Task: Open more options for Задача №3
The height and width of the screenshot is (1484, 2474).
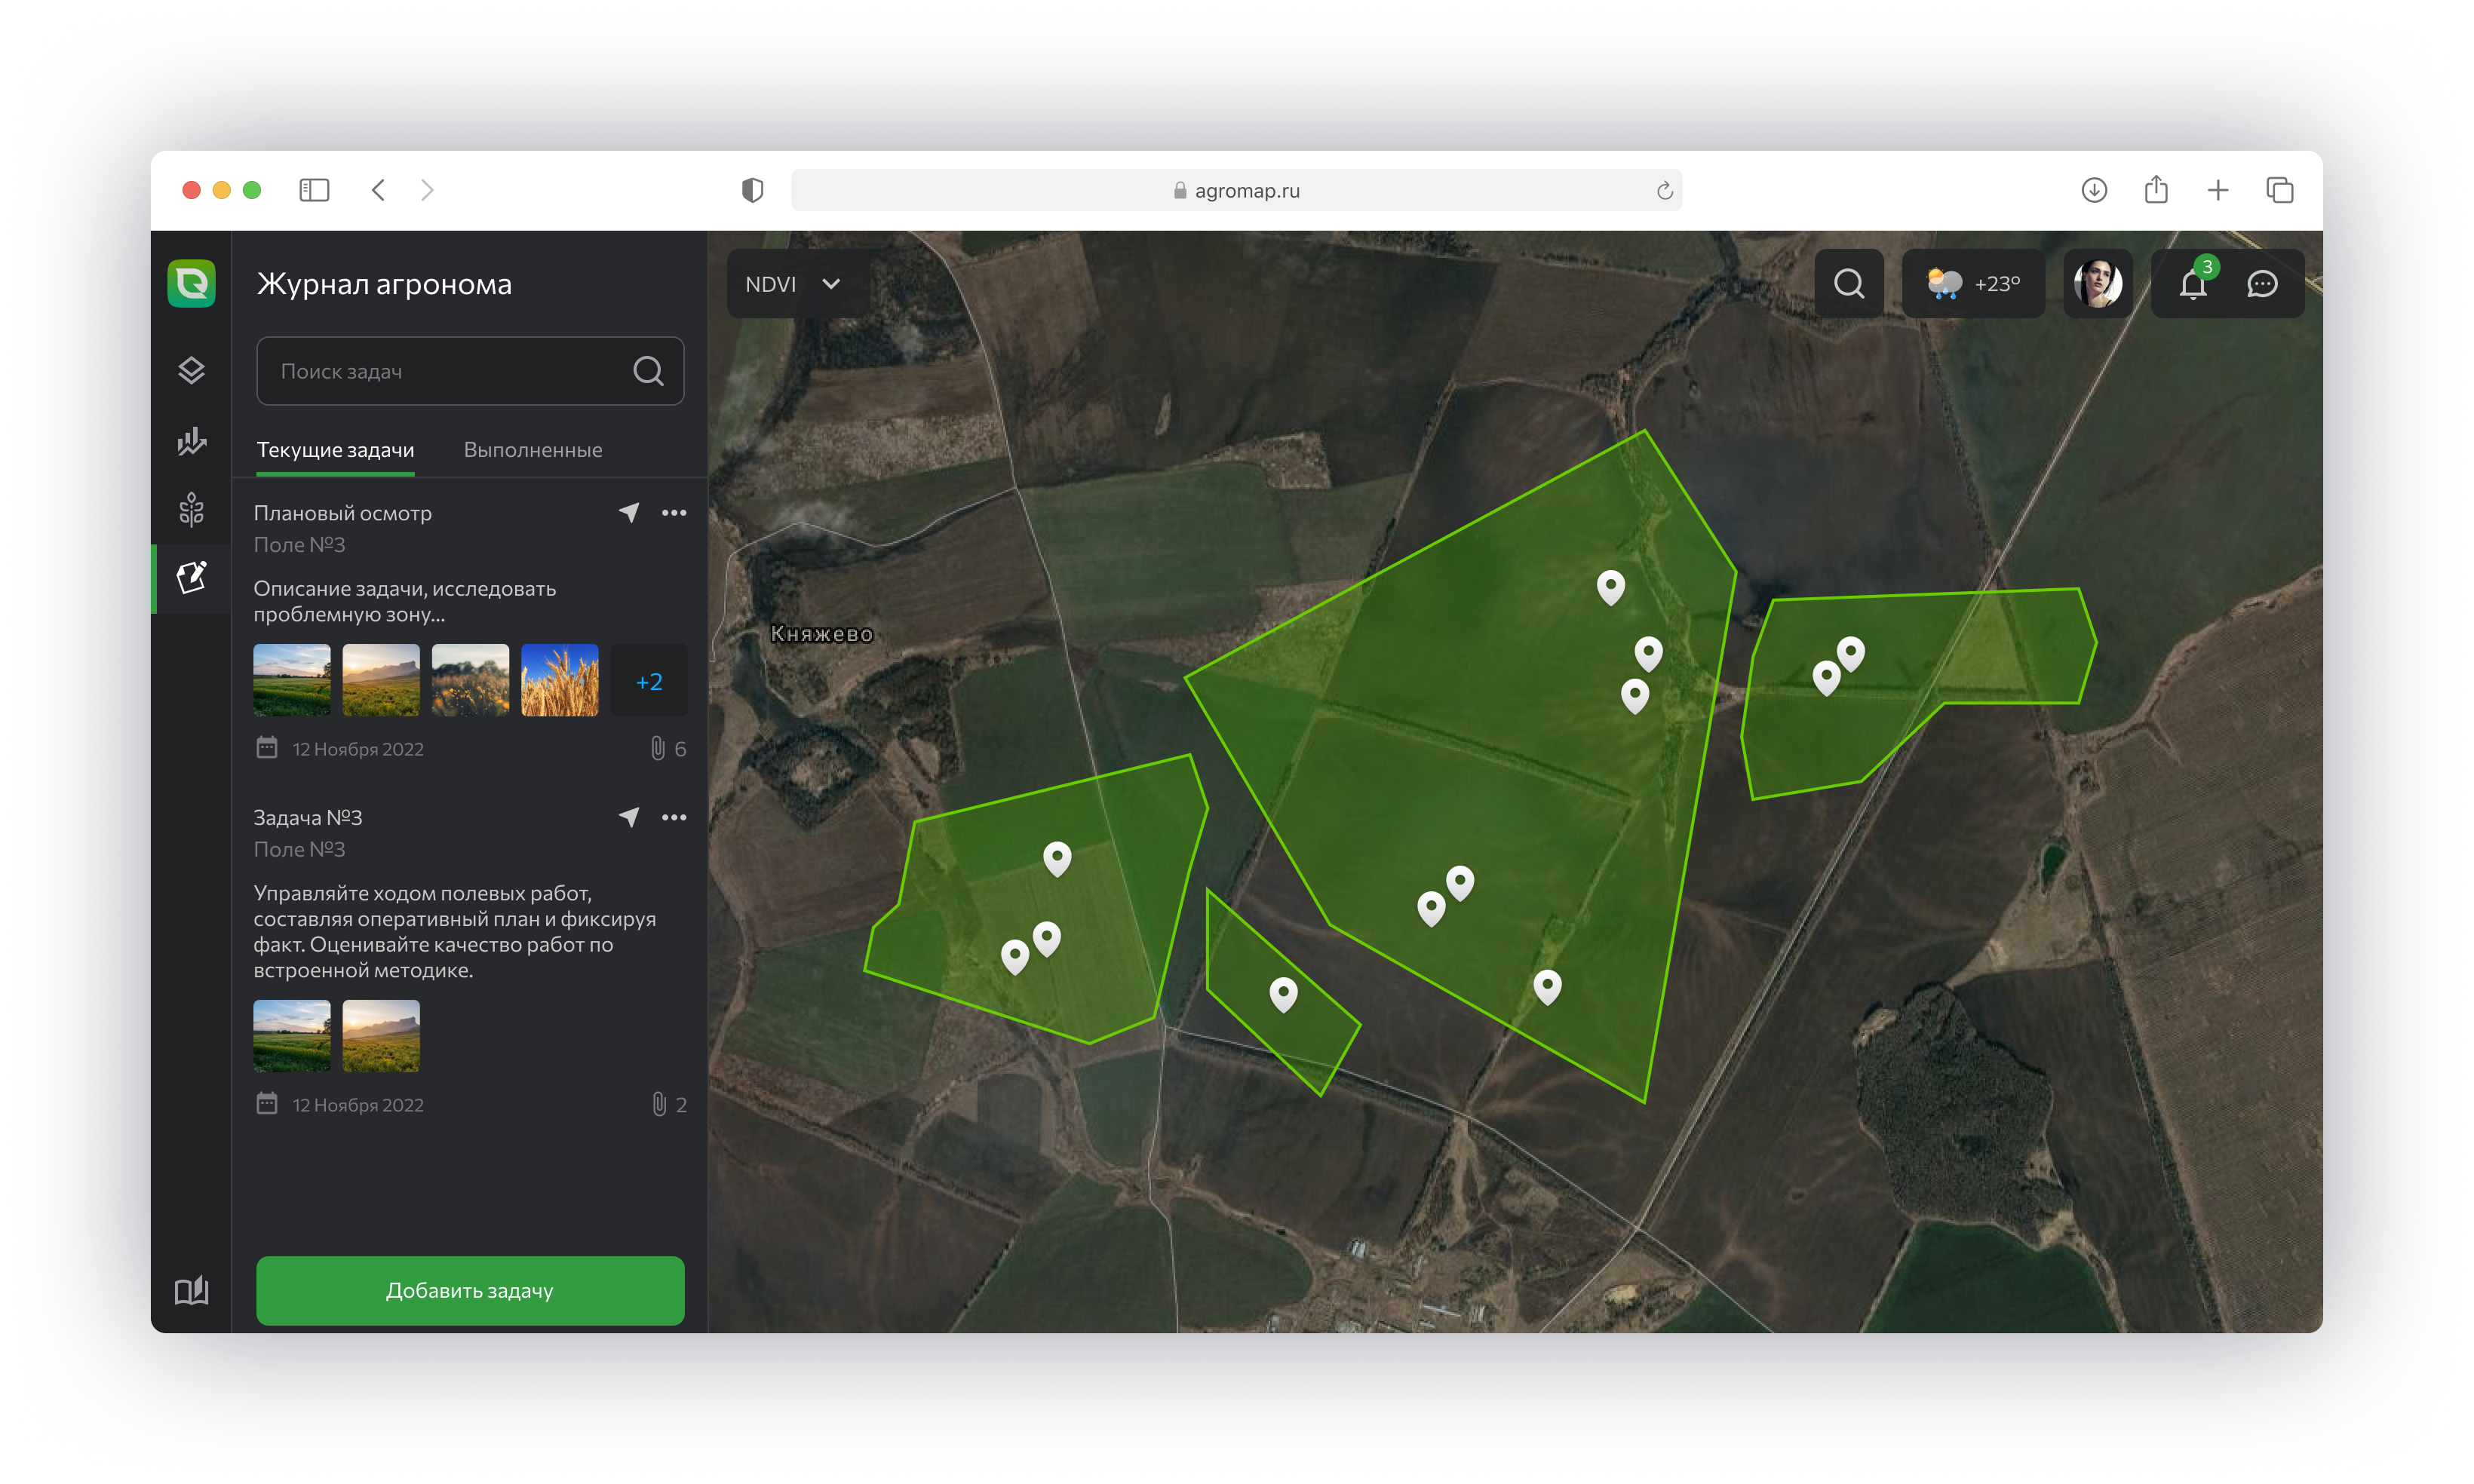Action: (674, 817)
